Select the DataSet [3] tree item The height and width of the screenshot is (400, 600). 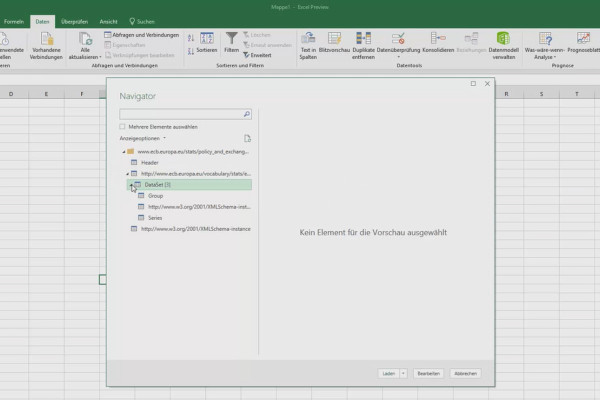coord(189,185)
